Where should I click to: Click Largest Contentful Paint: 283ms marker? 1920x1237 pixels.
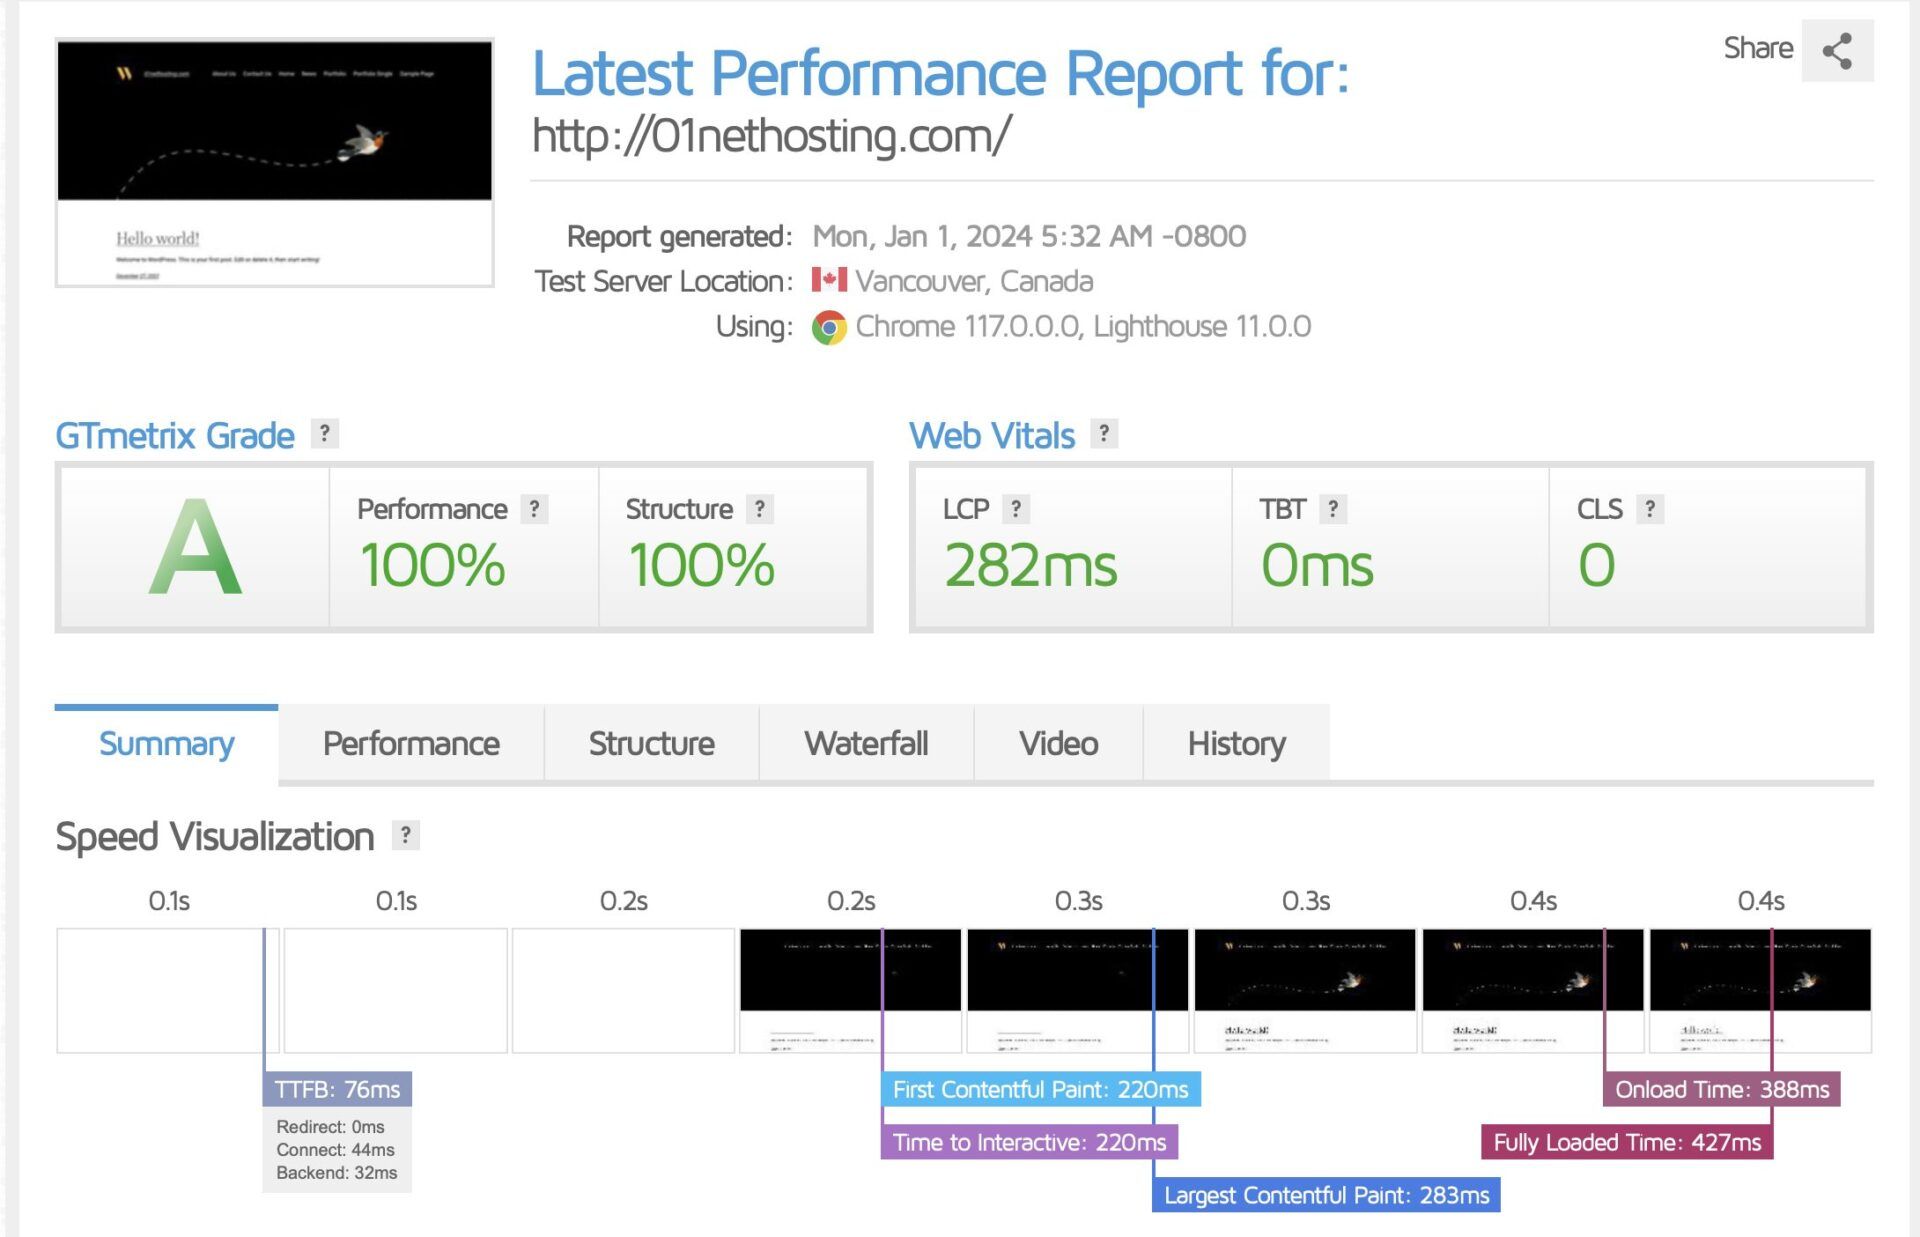point(1326,1195)
